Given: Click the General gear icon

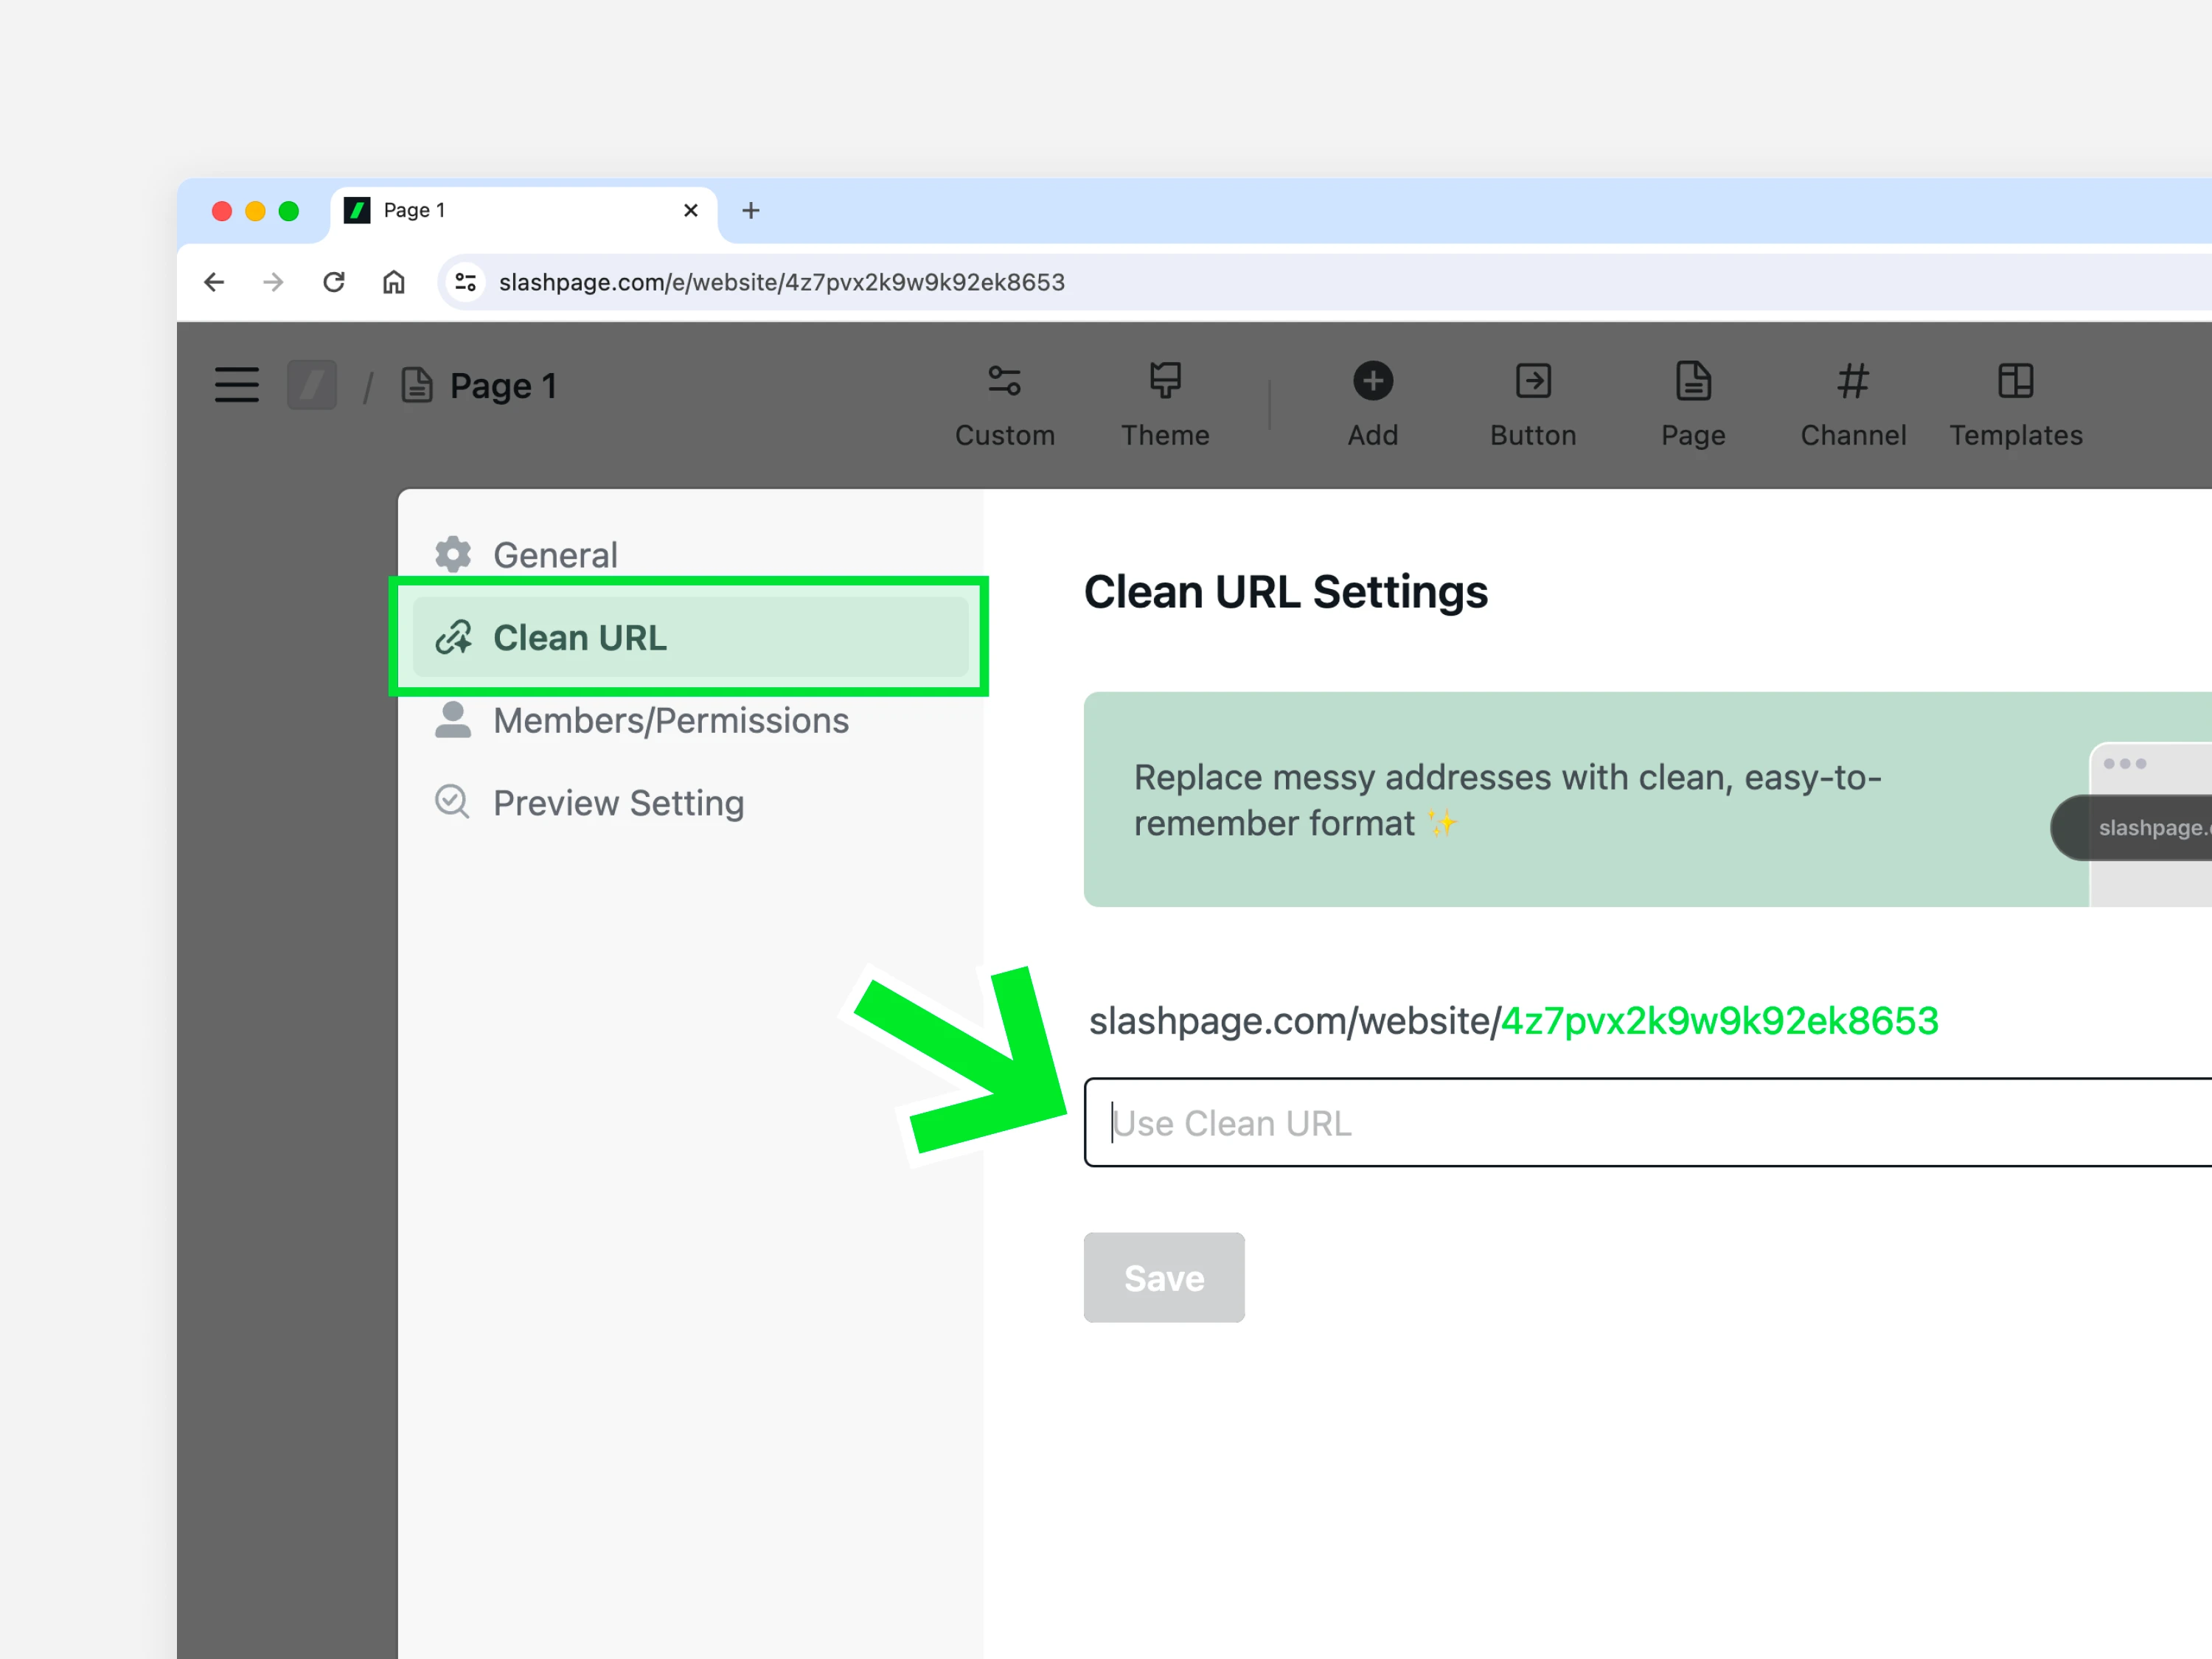Looking at the screenshot, I should 453,554.
